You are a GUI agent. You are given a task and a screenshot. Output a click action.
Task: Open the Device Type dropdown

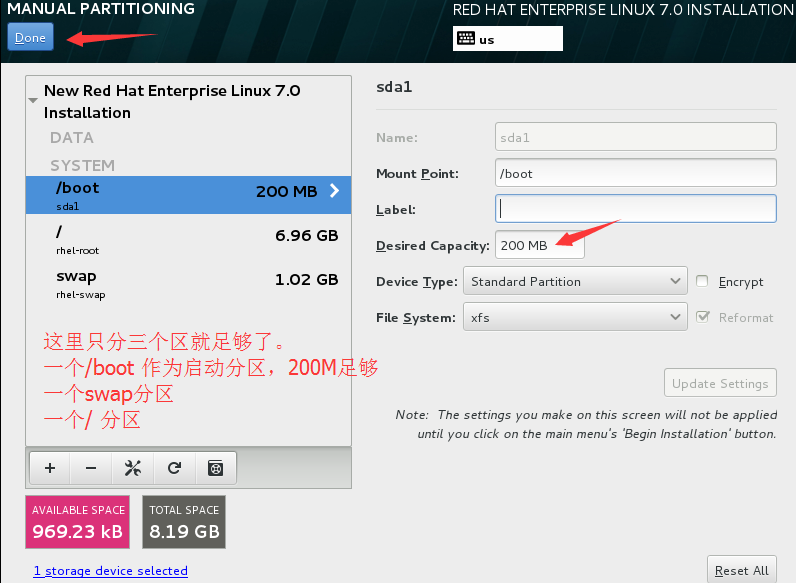tap(575, 281)
